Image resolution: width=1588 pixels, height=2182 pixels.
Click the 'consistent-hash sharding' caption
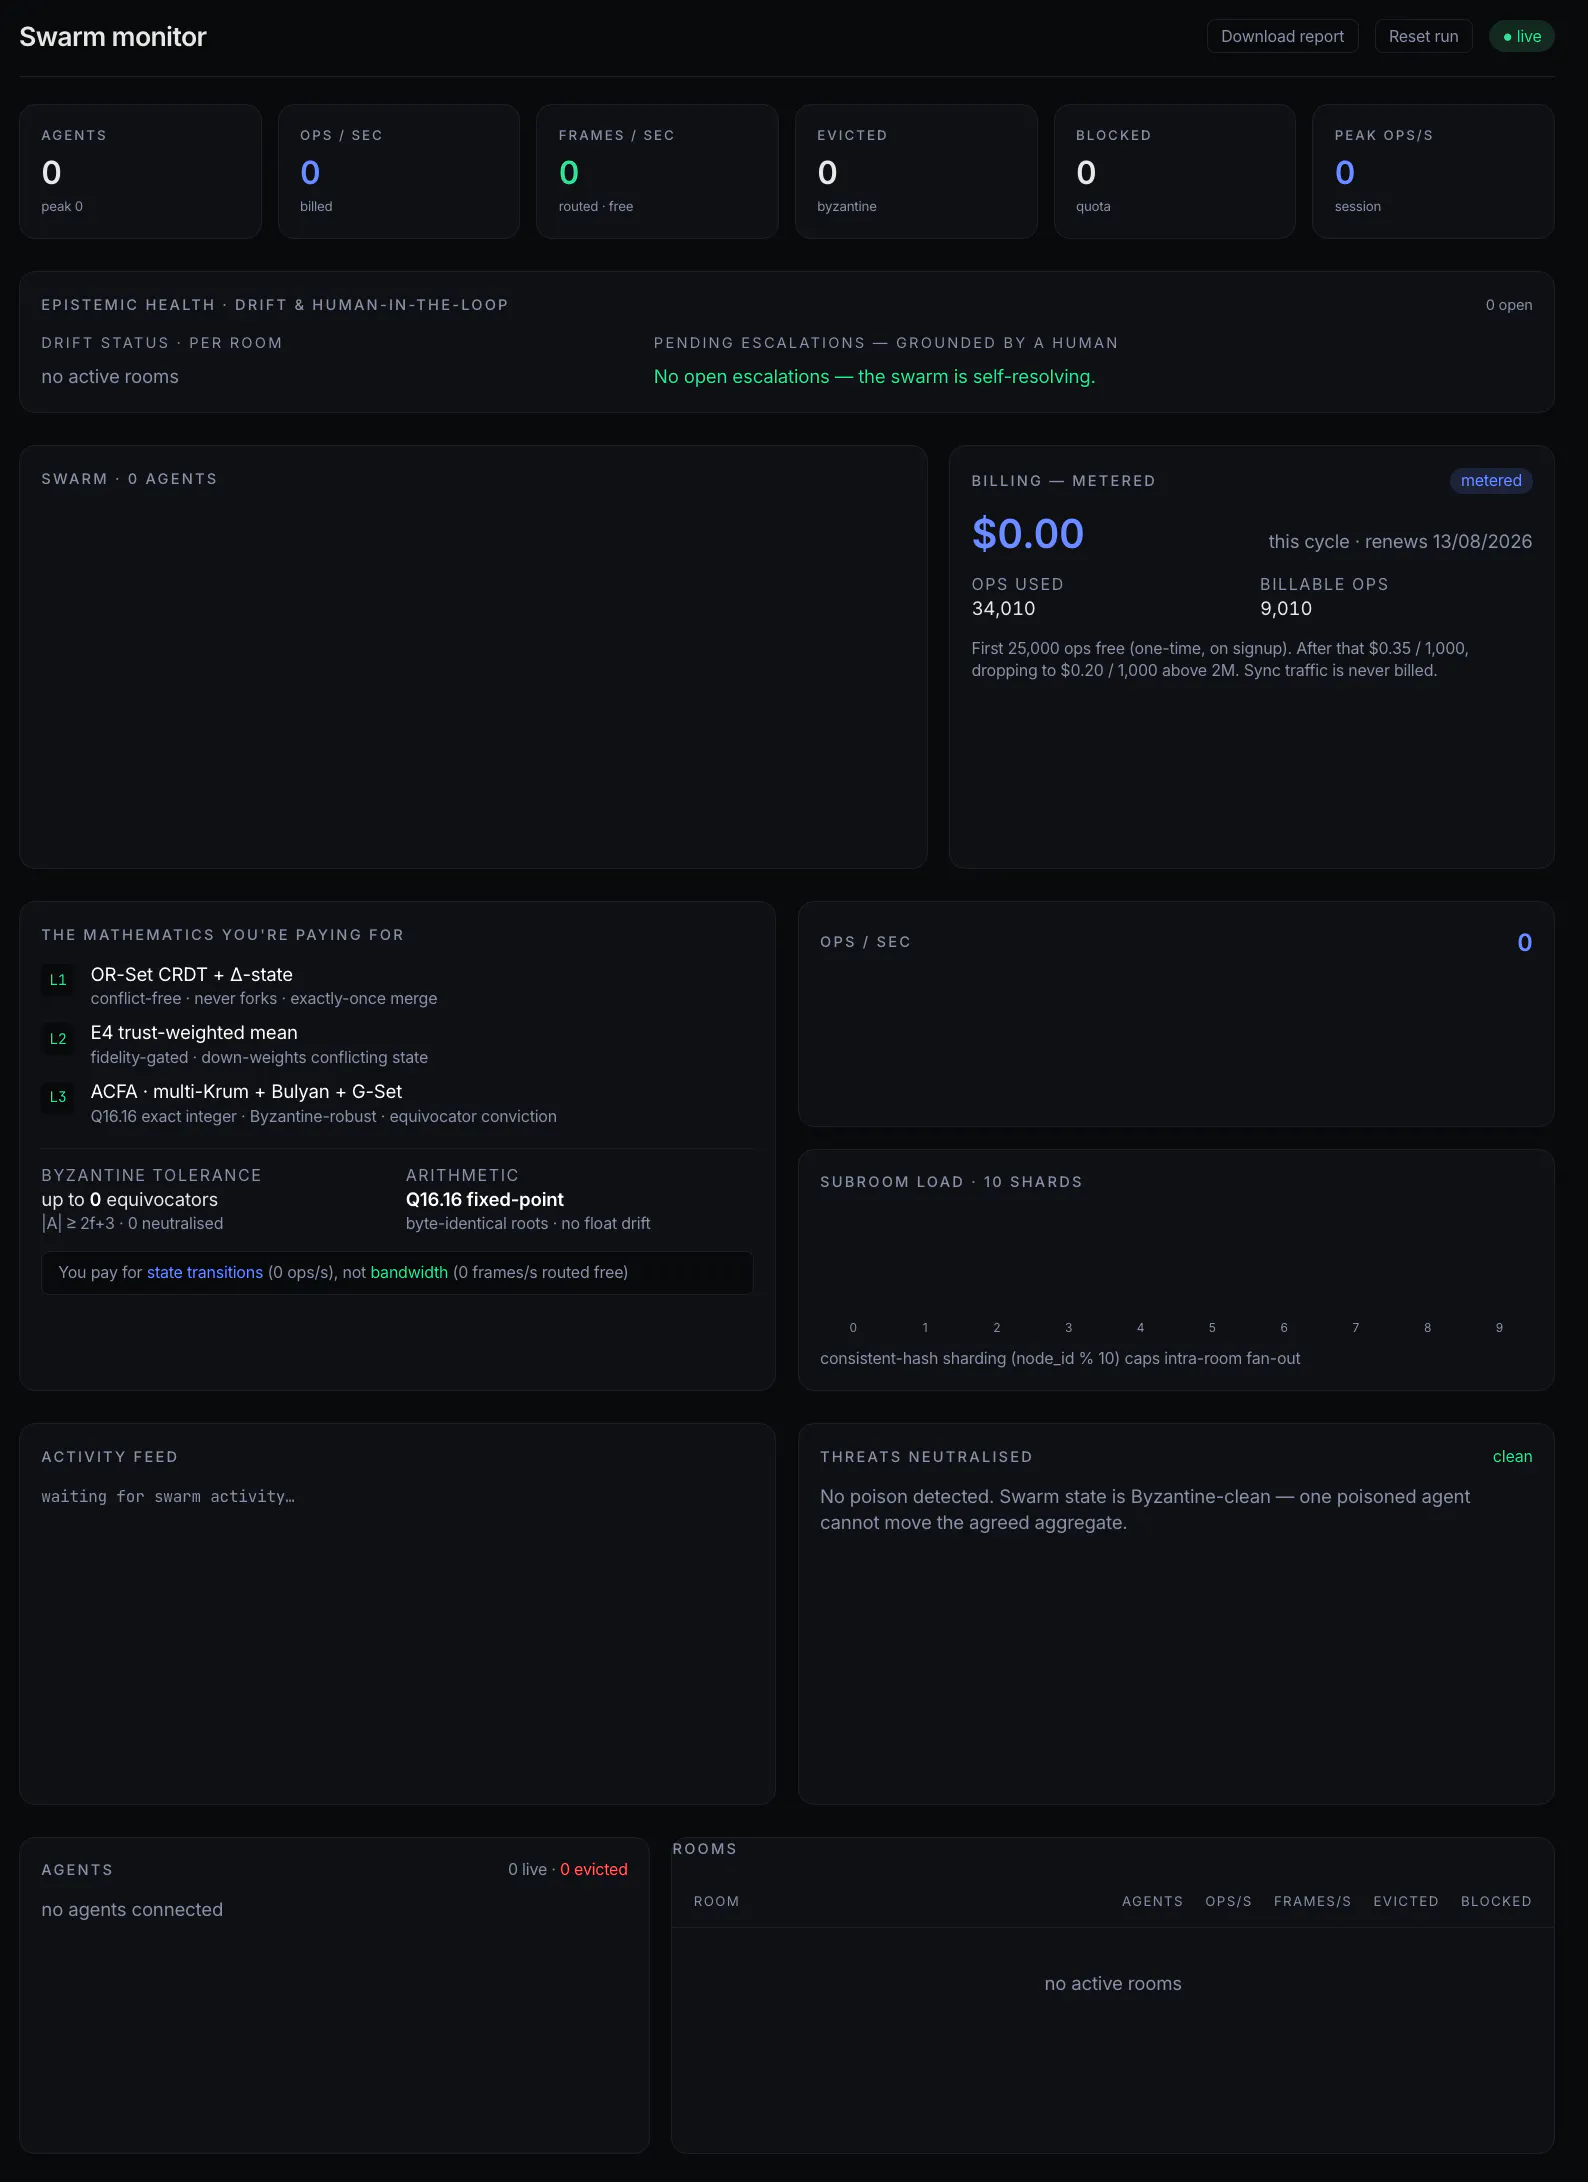pyautogui.click(x=1060, y=1358)
